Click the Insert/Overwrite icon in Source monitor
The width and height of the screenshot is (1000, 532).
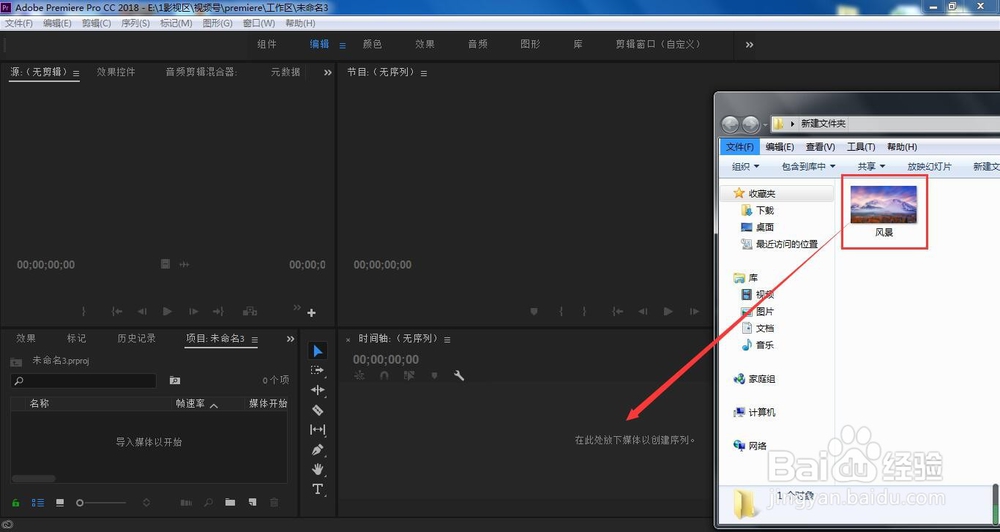249,311
